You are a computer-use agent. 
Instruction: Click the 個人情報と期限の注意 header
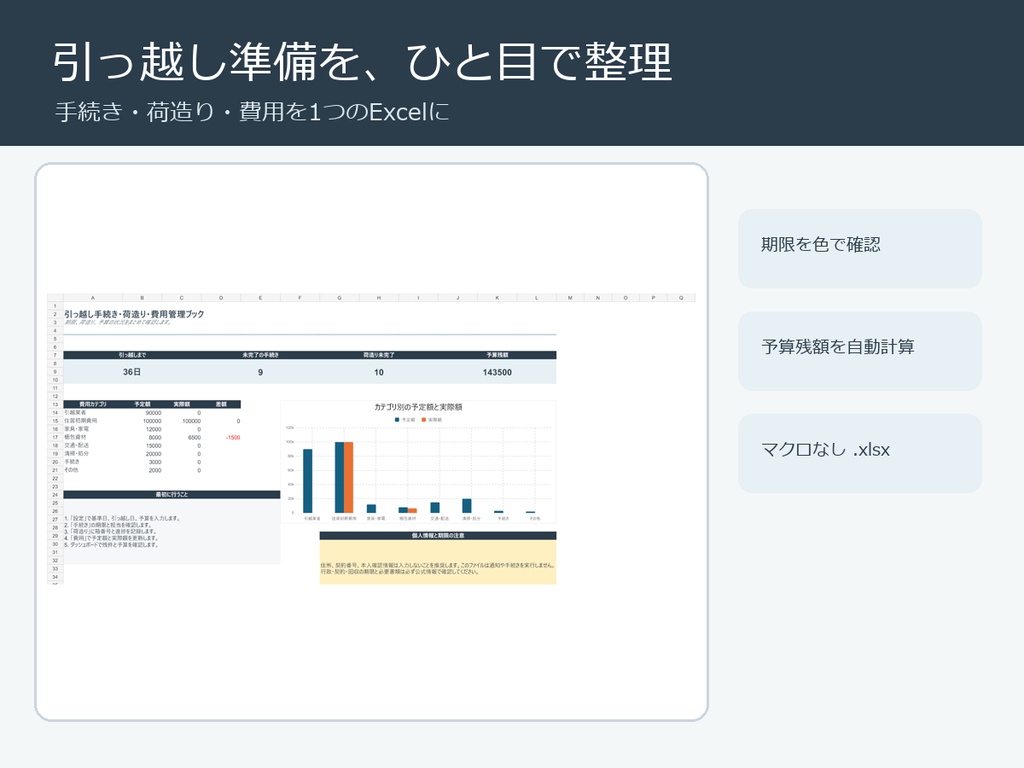[438, 536]
